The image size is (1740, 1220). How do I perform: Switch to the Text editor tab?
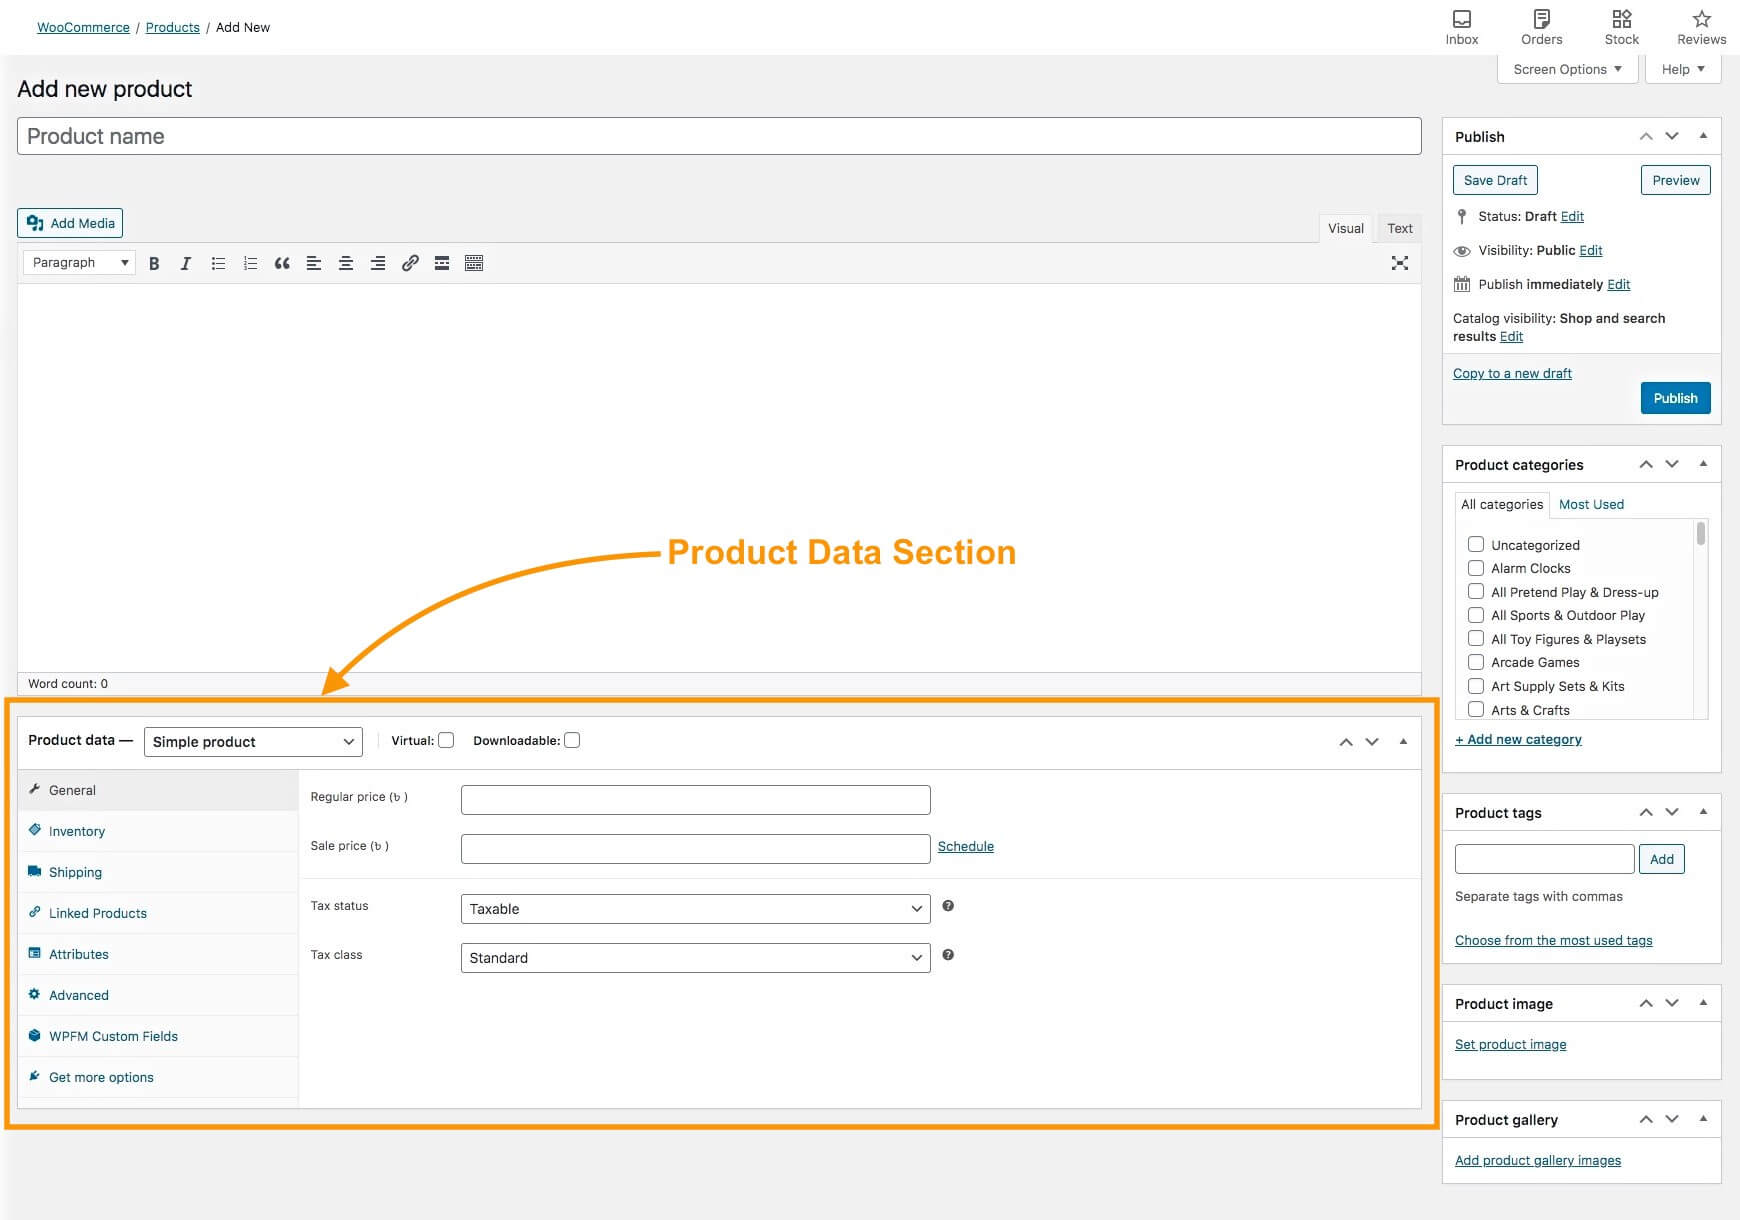pos(1398,228)
